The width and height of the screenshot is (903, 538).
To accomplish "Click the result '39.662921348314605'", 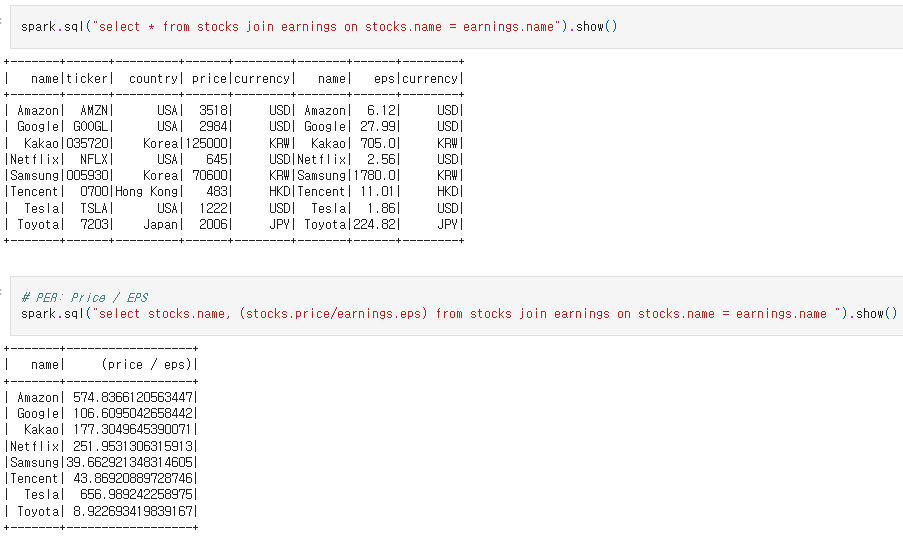I will click(130, 463).
